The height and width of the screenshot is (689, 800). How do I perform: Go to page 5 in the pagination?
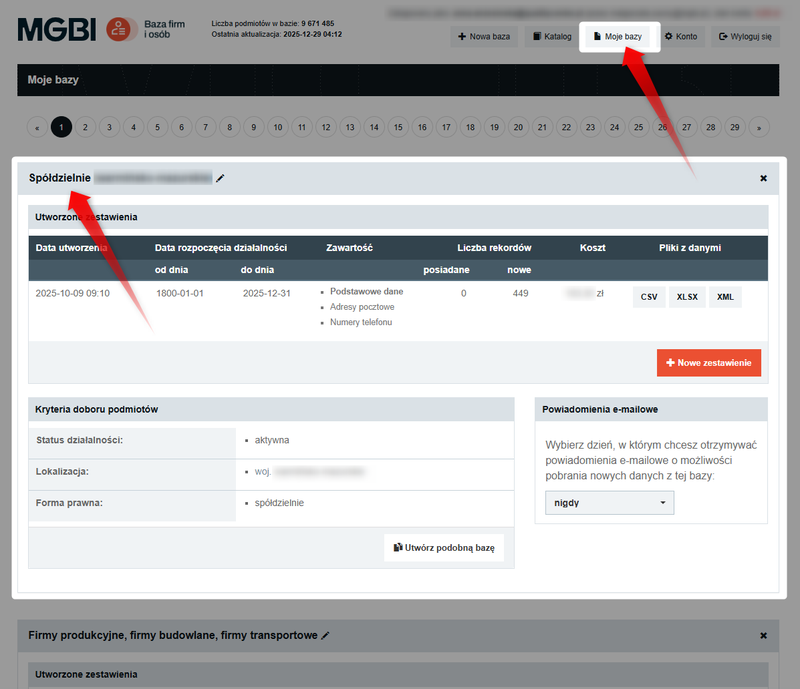(157, 127)
